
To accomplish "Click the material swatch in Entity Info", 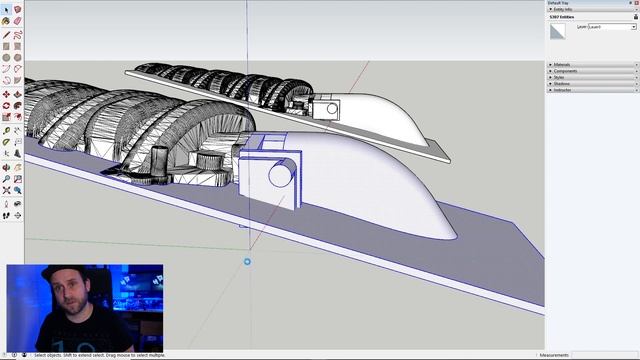I will [558, 31].
